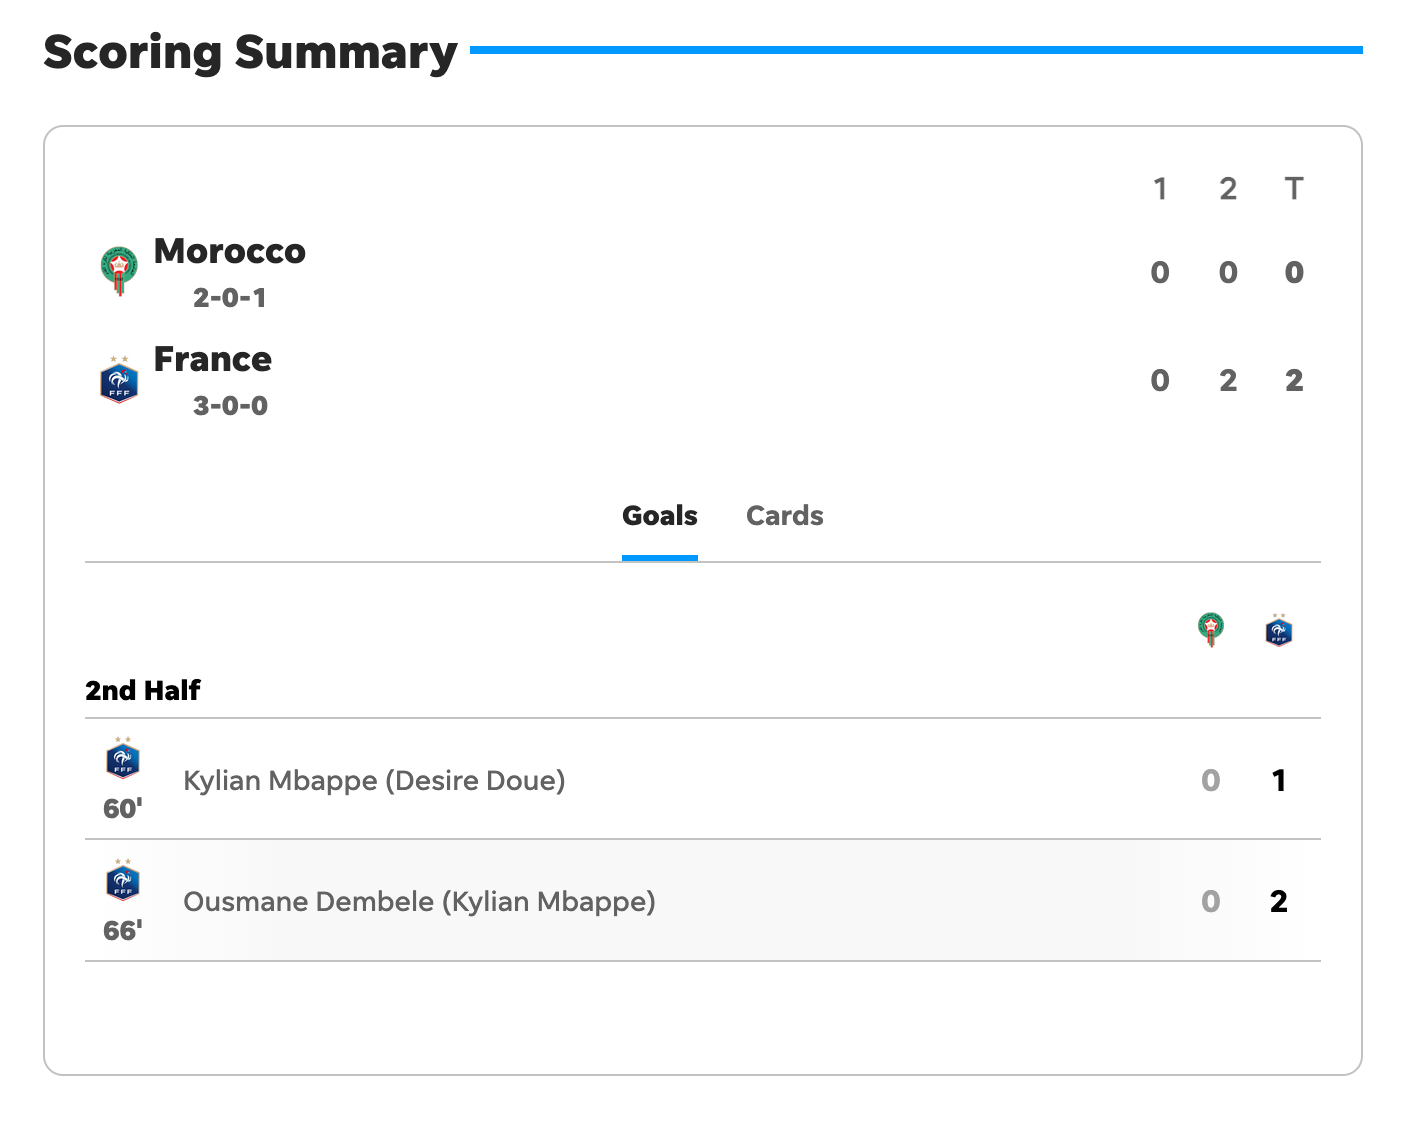
Task: Click the T column header
Action: tap(1294, 188)
